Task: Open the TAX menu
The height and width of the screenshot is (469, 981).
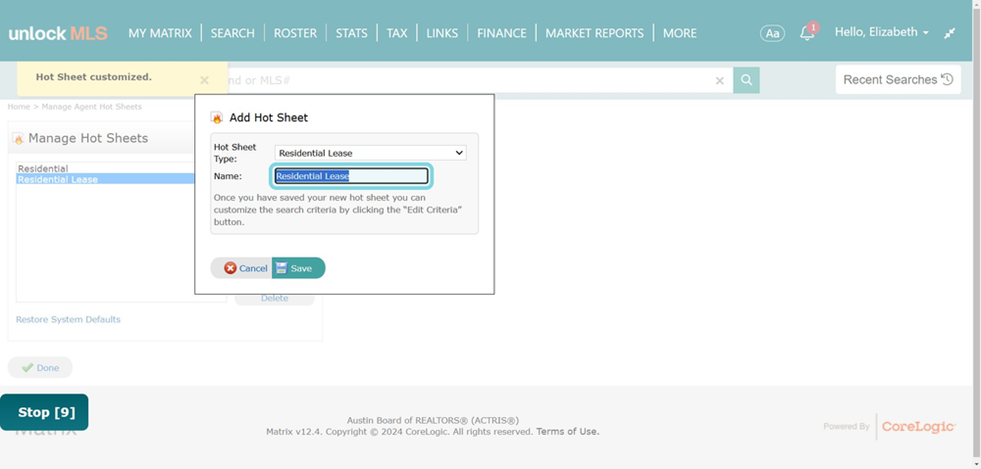Action: pos(397,33)
